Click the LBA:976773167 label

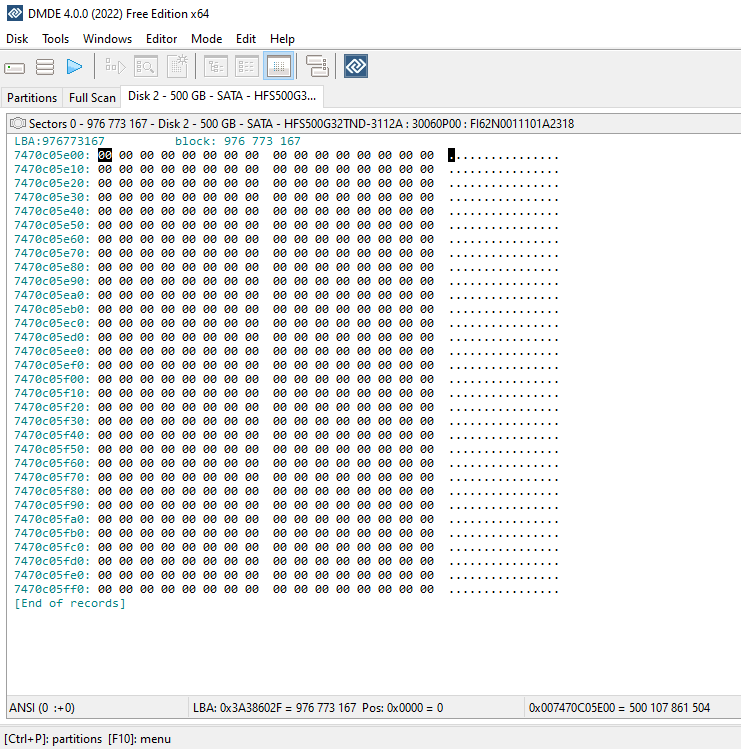click(x=59, y=141)
